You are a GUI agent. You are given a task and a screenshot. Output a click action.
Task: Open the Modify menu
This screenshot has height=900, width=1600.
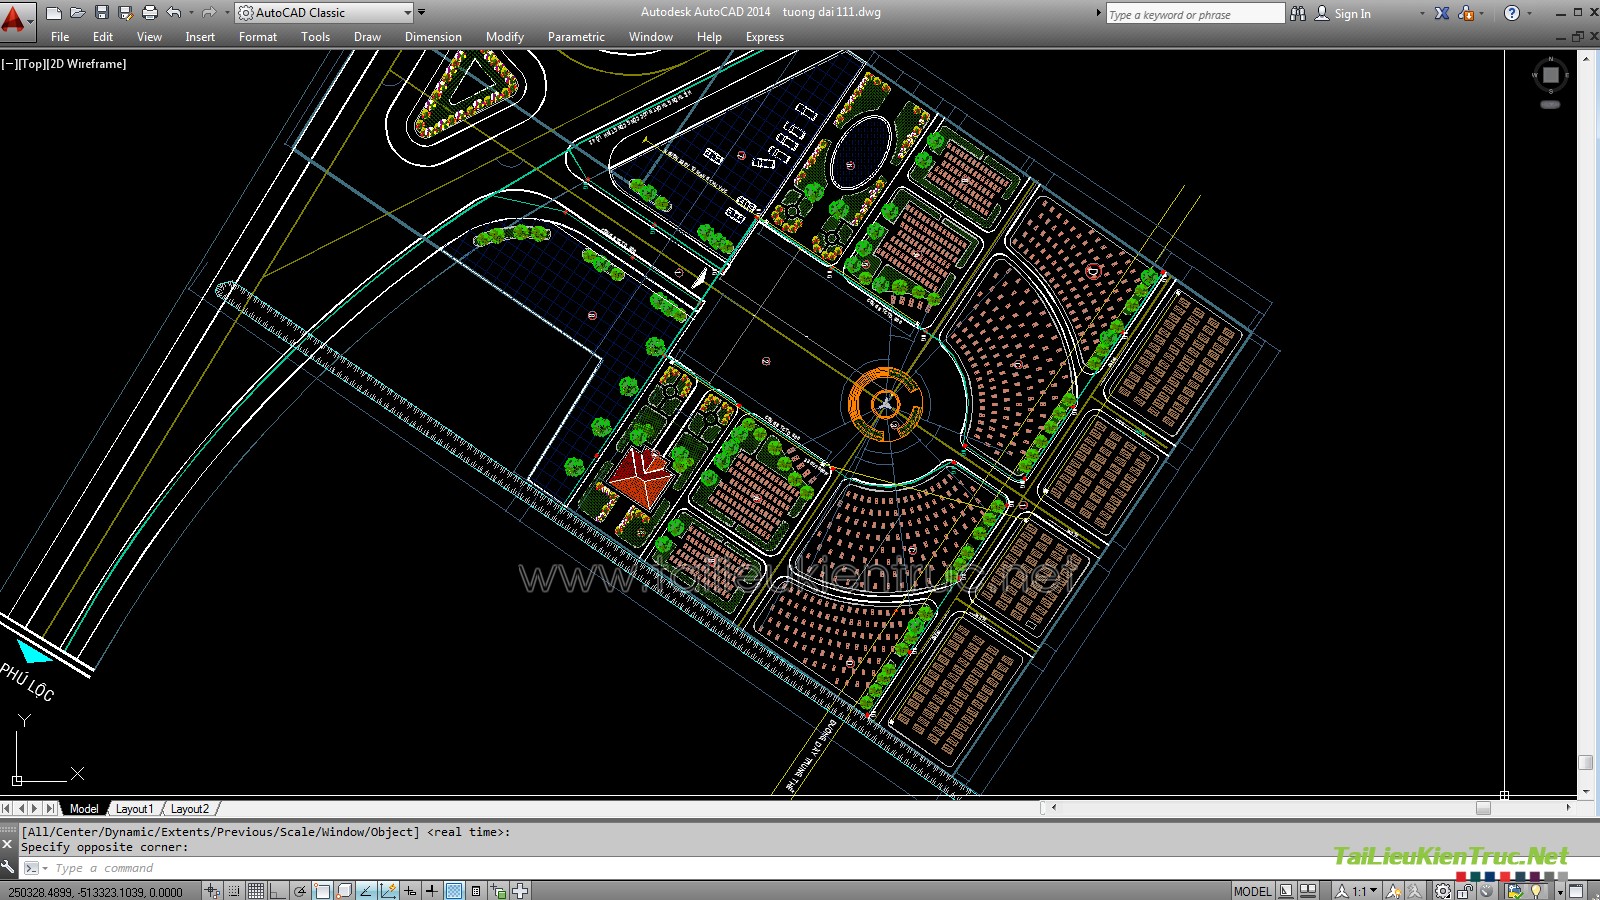(x=504, y=37)
